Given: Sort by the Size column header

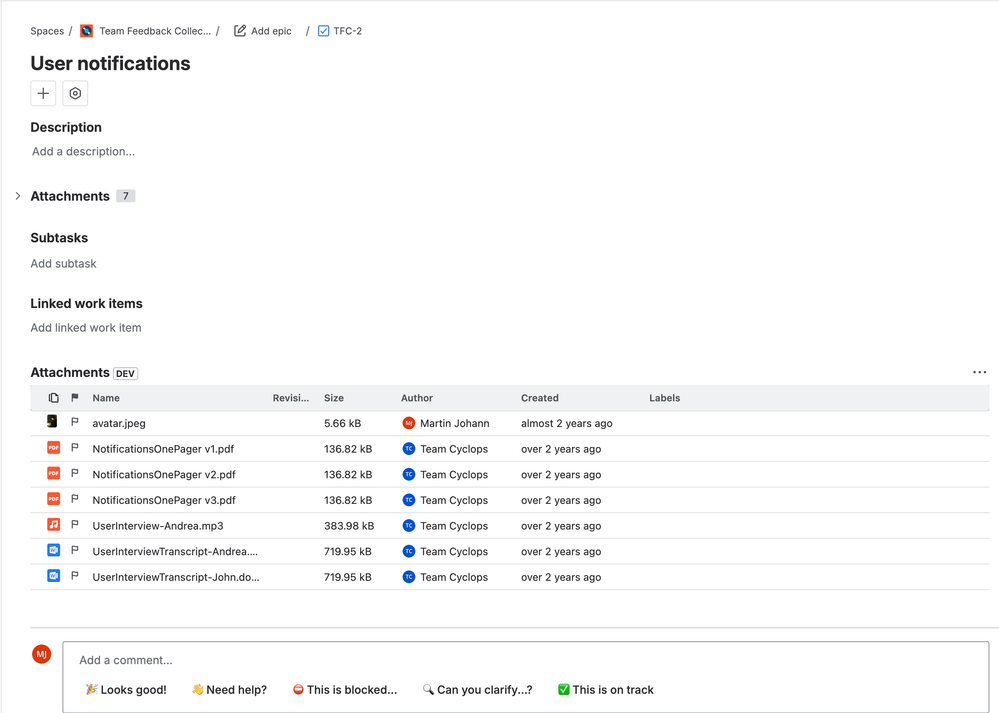Looking at the screenshot, I should tap(334, 398).
